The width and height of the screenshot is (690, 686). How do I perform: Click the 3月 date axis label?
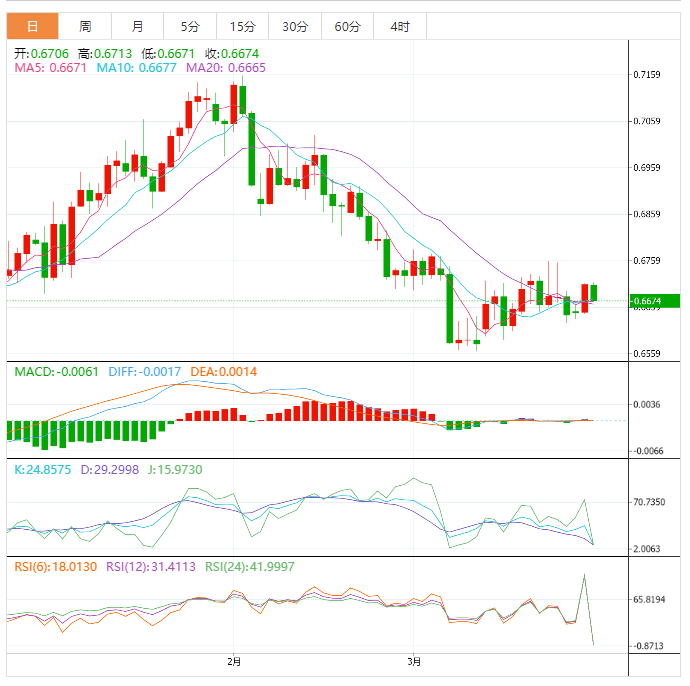tap(414, 662)
